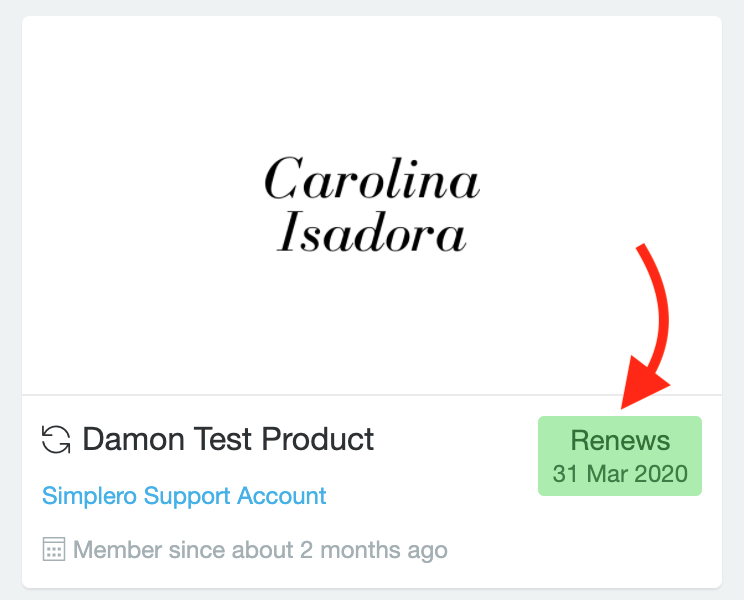Open the Carolina Isadora logo image
Viewport: 744px width, 600px height.
tap(372, 205)
